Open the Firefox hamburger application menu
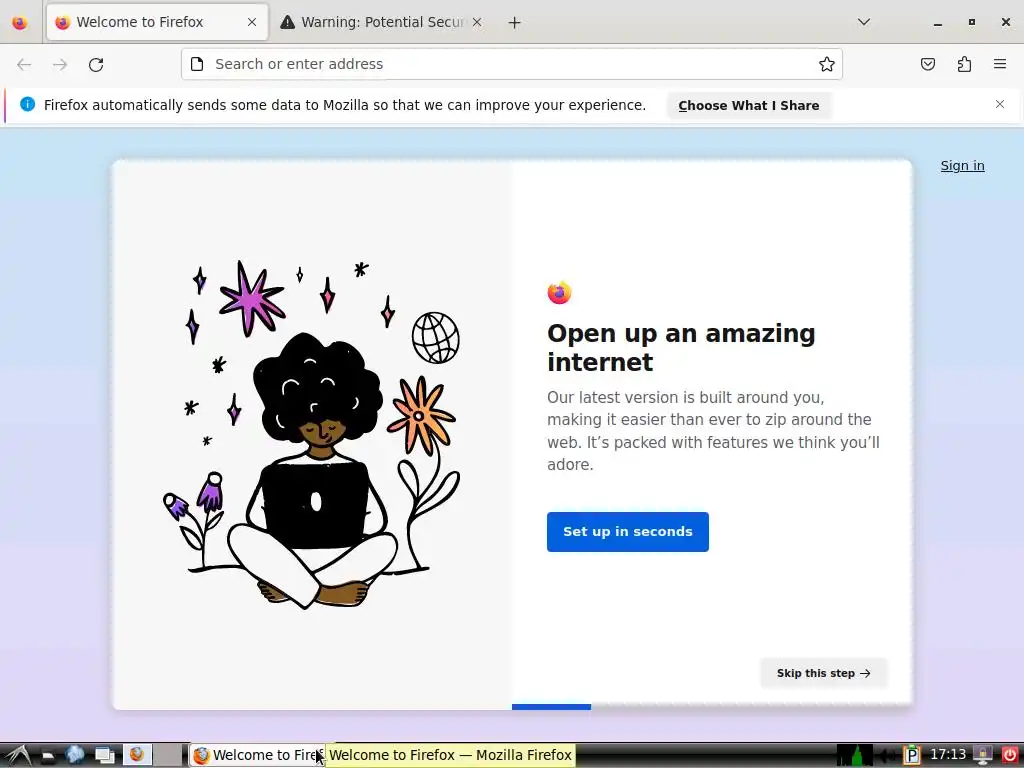Viewport: 1024px width, 768px height. pos(1000,64)
